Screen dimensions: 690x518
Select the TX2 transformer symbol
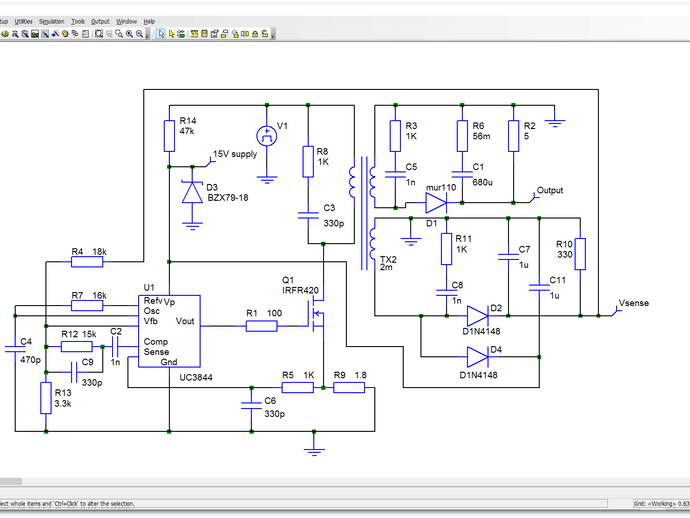364,213
